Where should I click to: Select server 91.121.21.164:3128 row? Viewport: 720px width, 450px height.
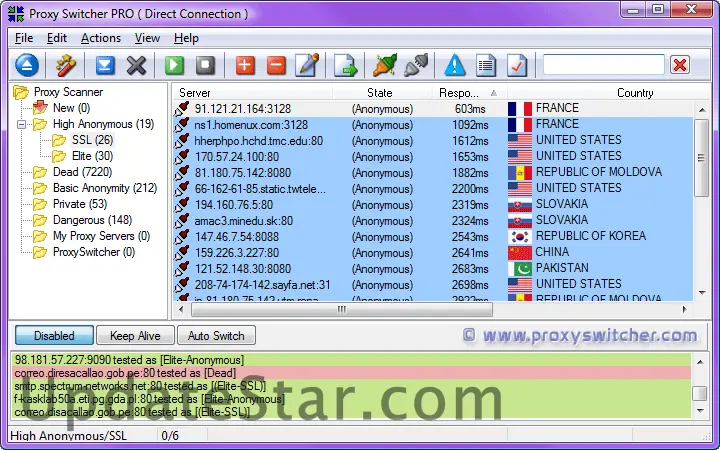click(433, 109)
